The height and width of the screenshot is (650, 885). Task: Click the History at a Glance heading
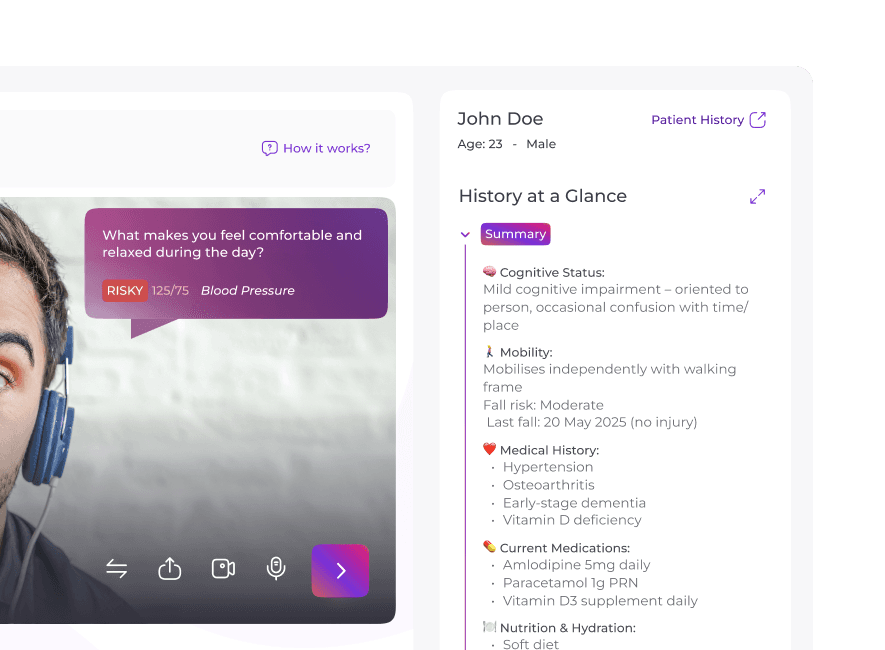tap(542, 196)
